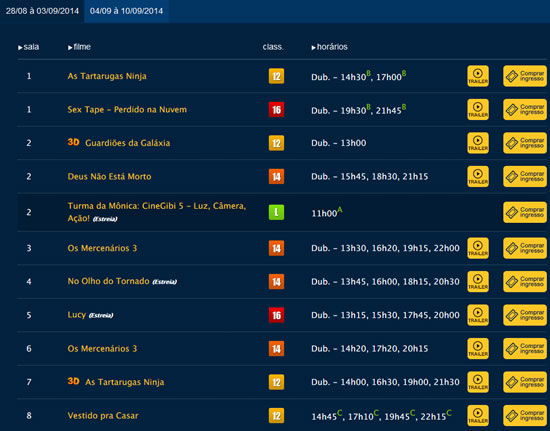Sort by the horários column header
550x431 pixels.
pyautogui.click(x=329, y=47)
